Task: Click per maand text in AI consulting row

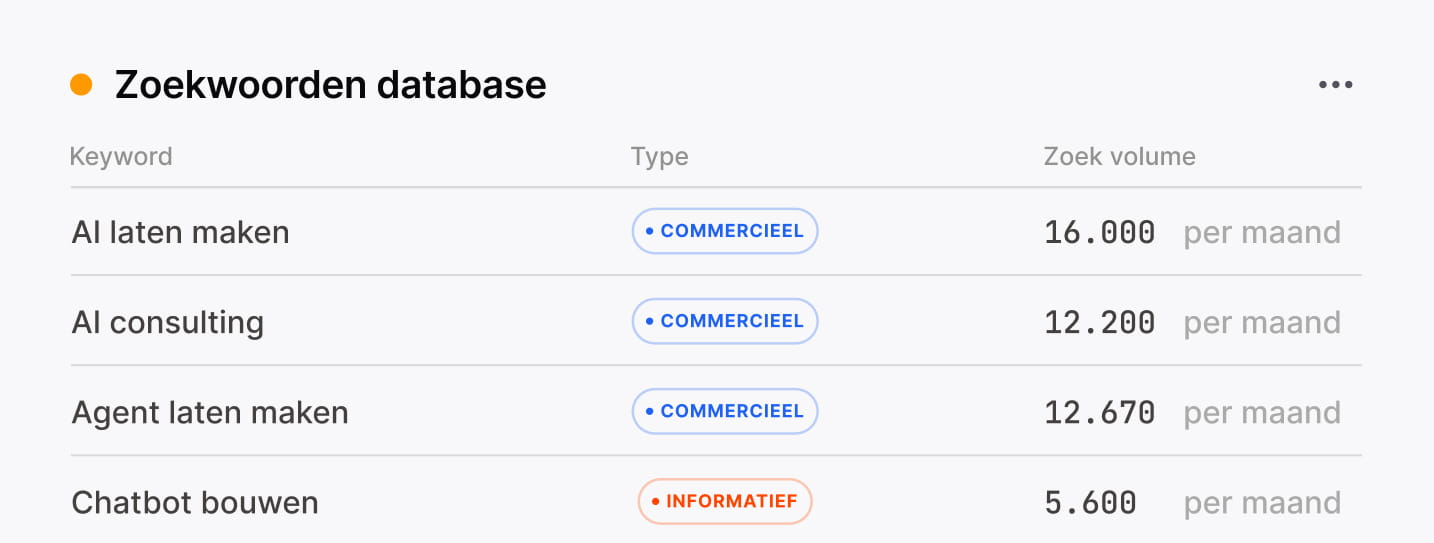Action: (1262, 323)
